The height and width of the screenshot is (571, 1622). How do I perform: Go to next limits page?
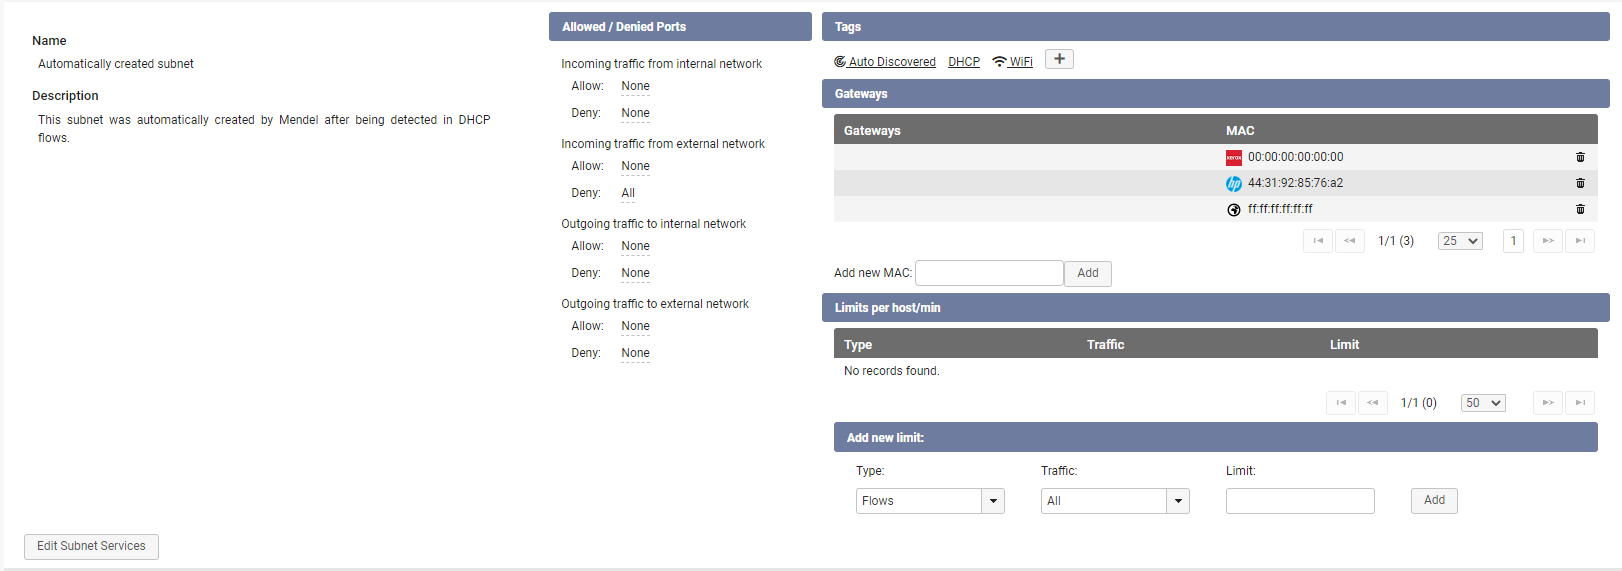pyautogui.click(x=1548, y=403)
